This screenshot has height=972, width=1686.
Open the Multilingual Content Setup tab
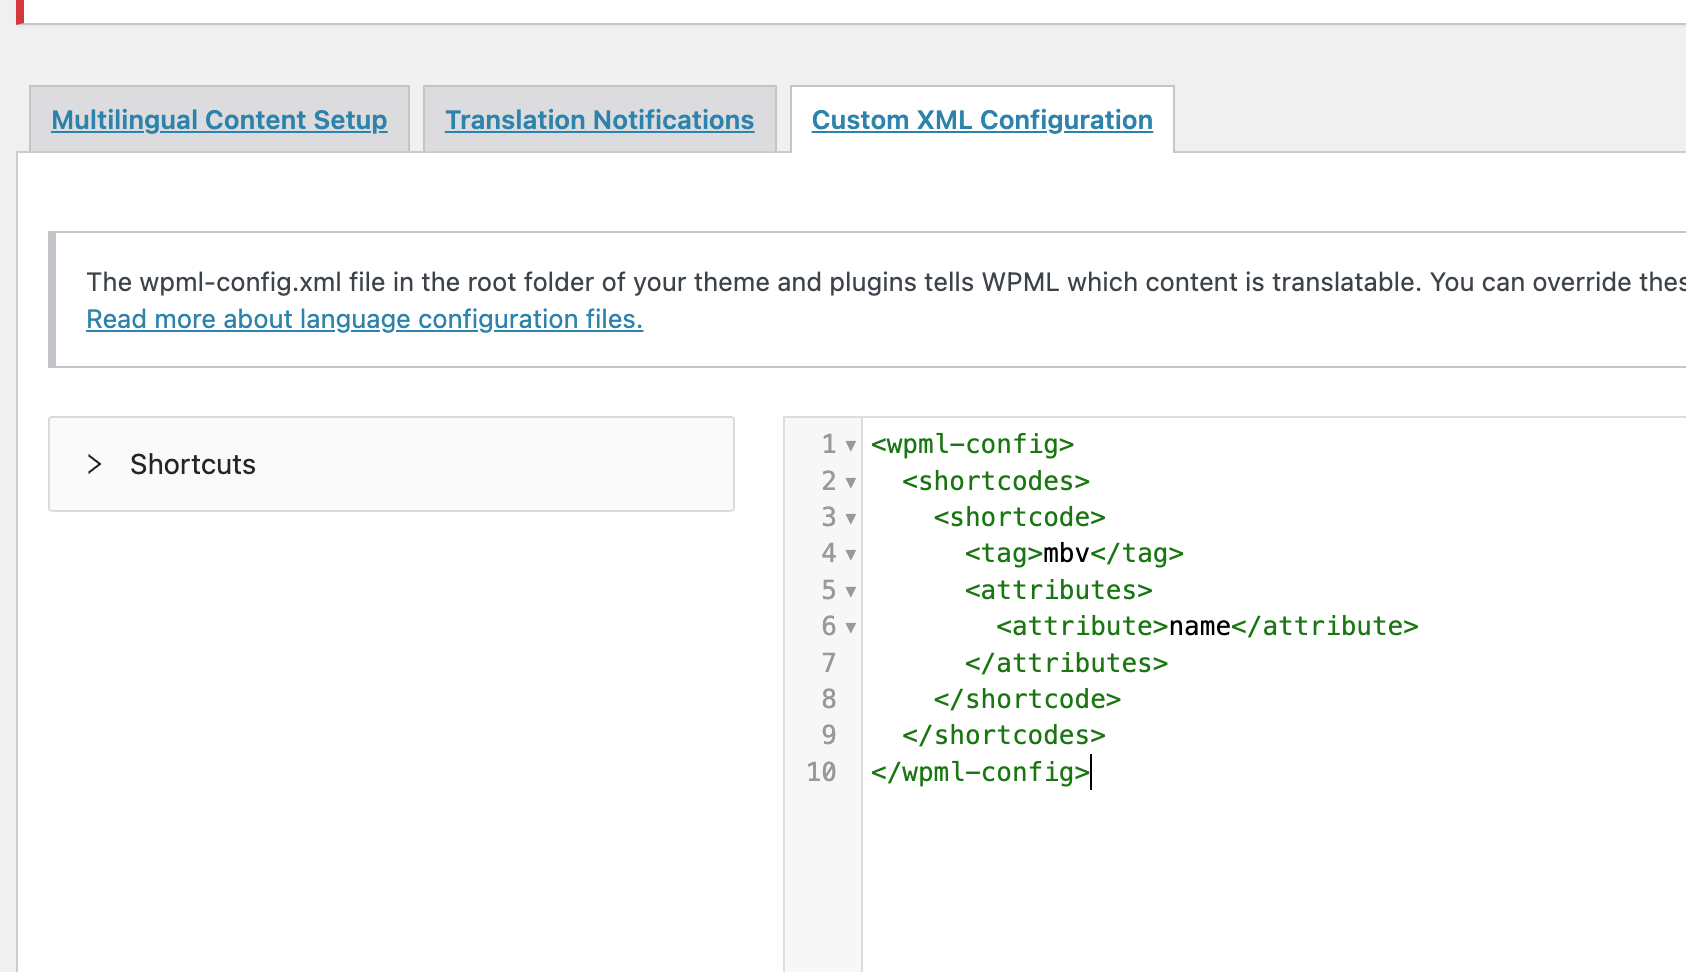coord(219,120)
